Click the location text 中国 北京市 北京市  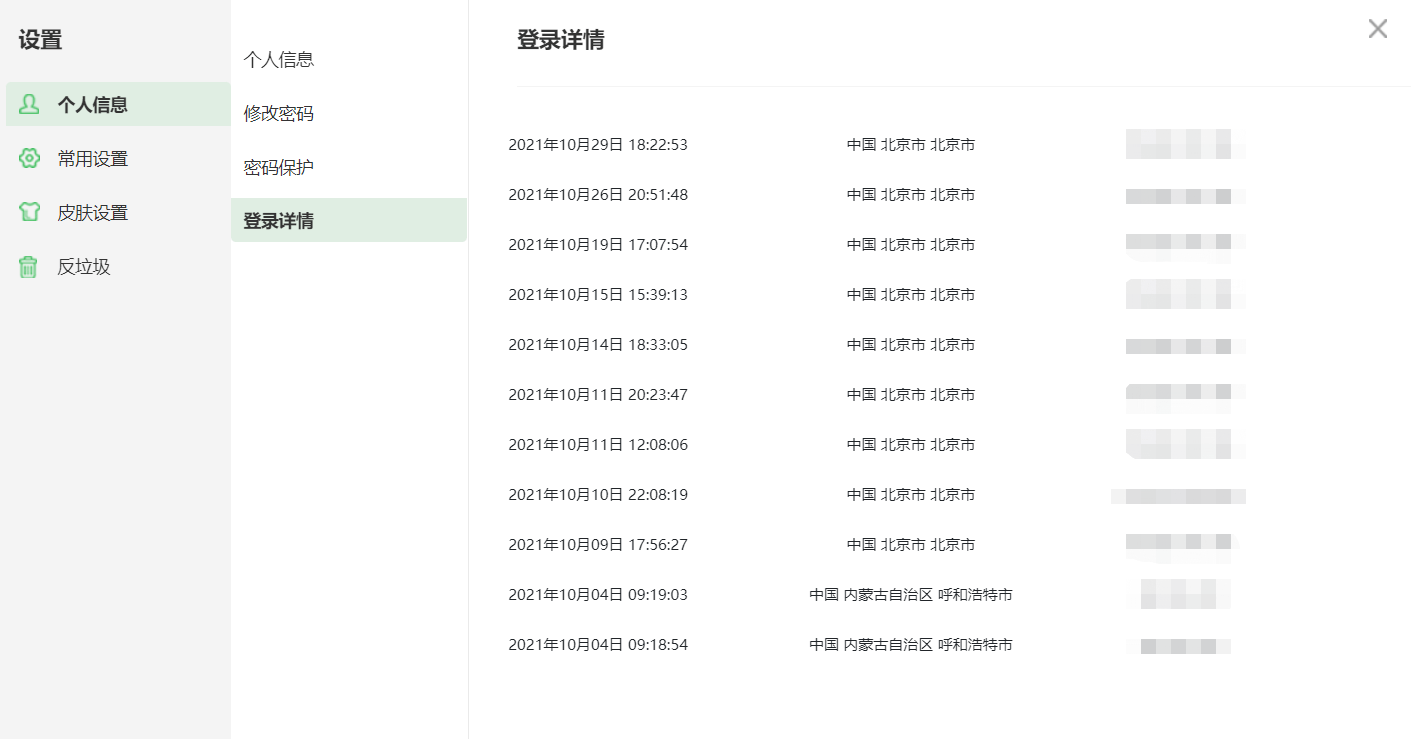[910, 143]
